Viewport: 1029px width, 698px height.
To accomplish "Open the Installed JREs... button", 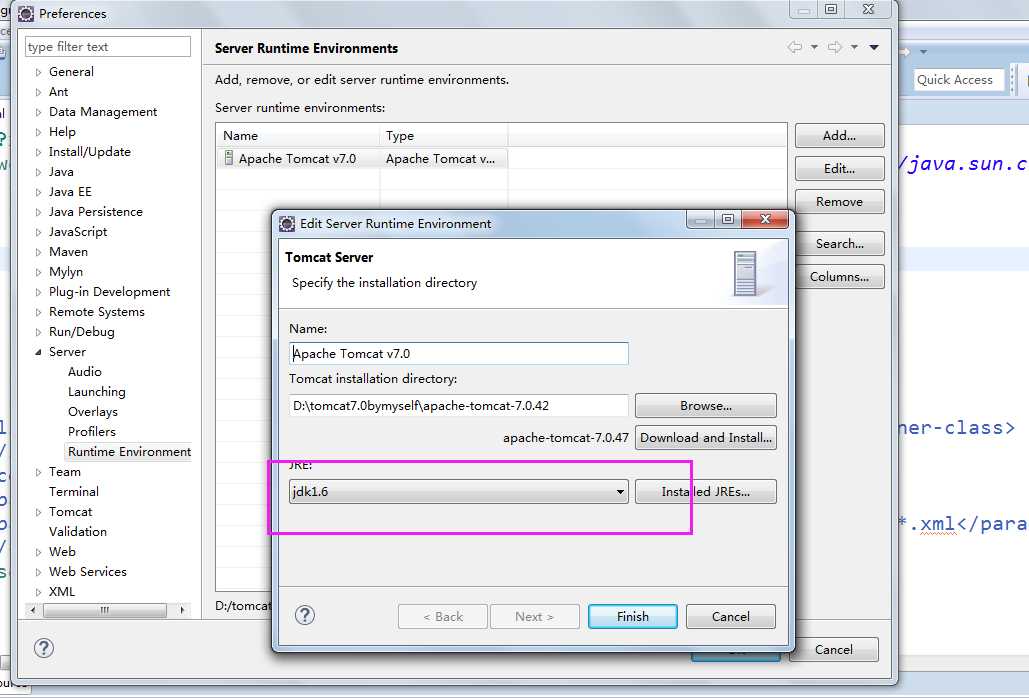I will click(705, 491).
